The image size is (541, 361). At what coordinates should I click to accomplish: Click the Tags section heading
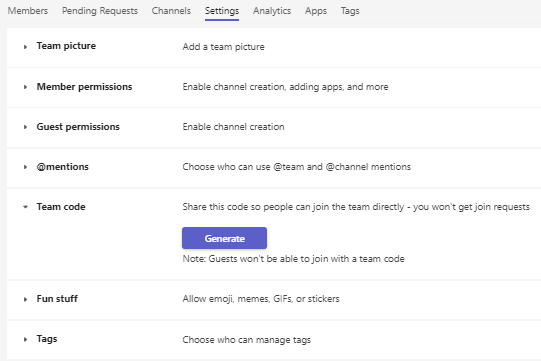pos(47,339)
